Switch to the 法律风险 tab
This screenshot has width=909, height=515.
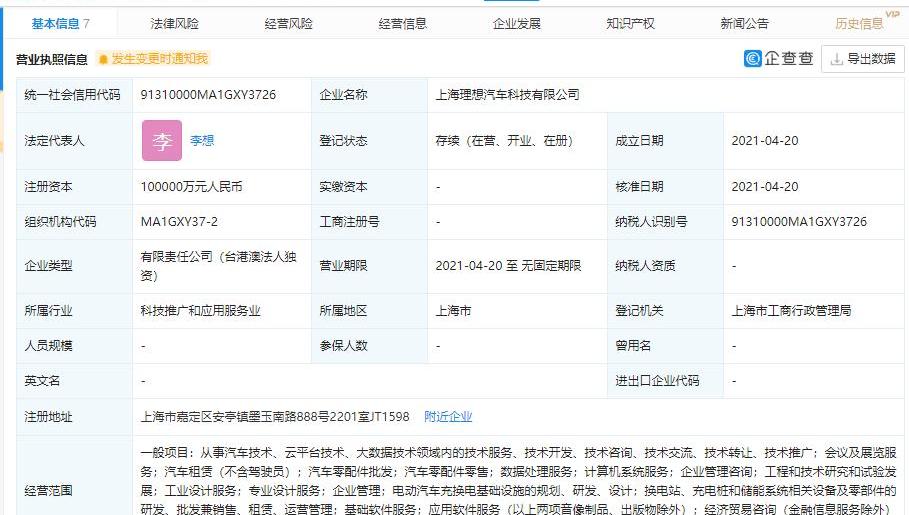pos(174,24)
